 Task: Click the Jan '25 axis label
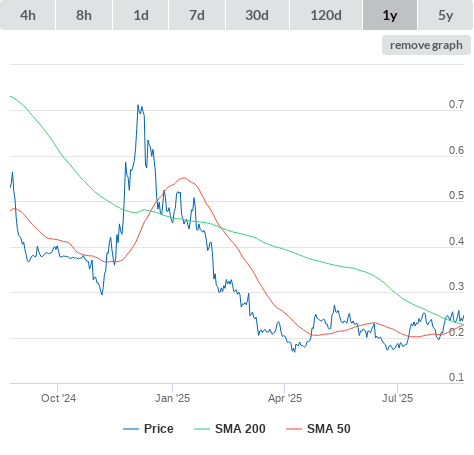(172, 398)
